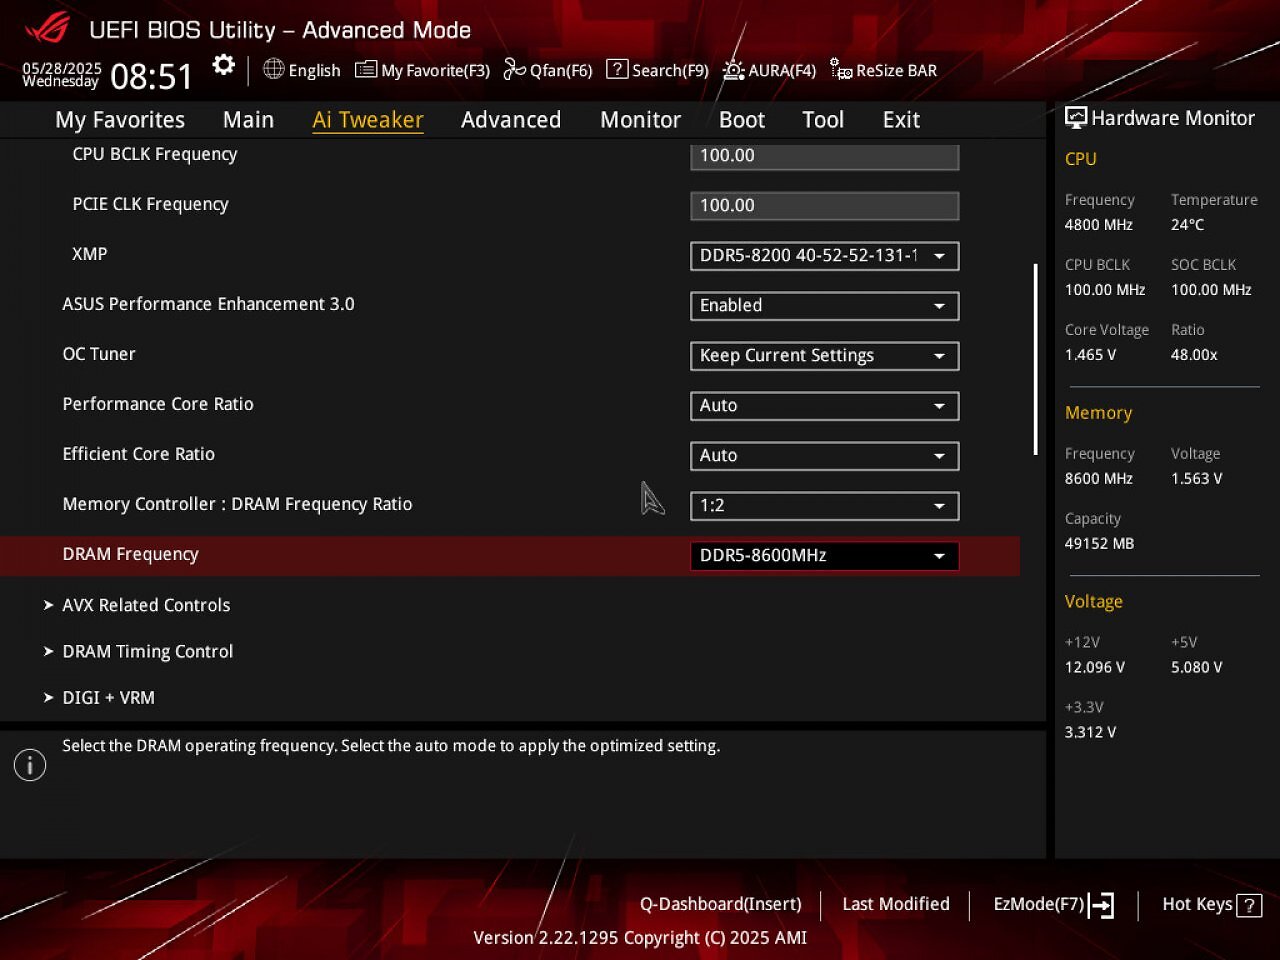Open My Favorite(F3) list icon

click(366, 69)
